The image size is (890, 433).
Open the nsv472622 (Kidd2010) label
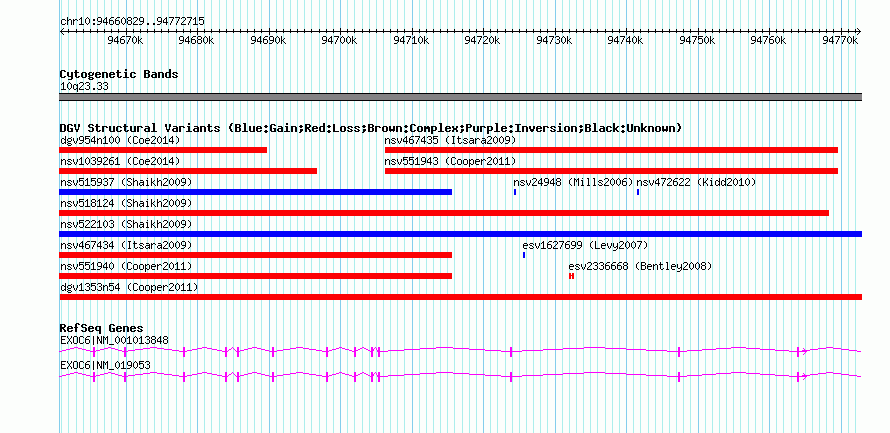[696, 182]
